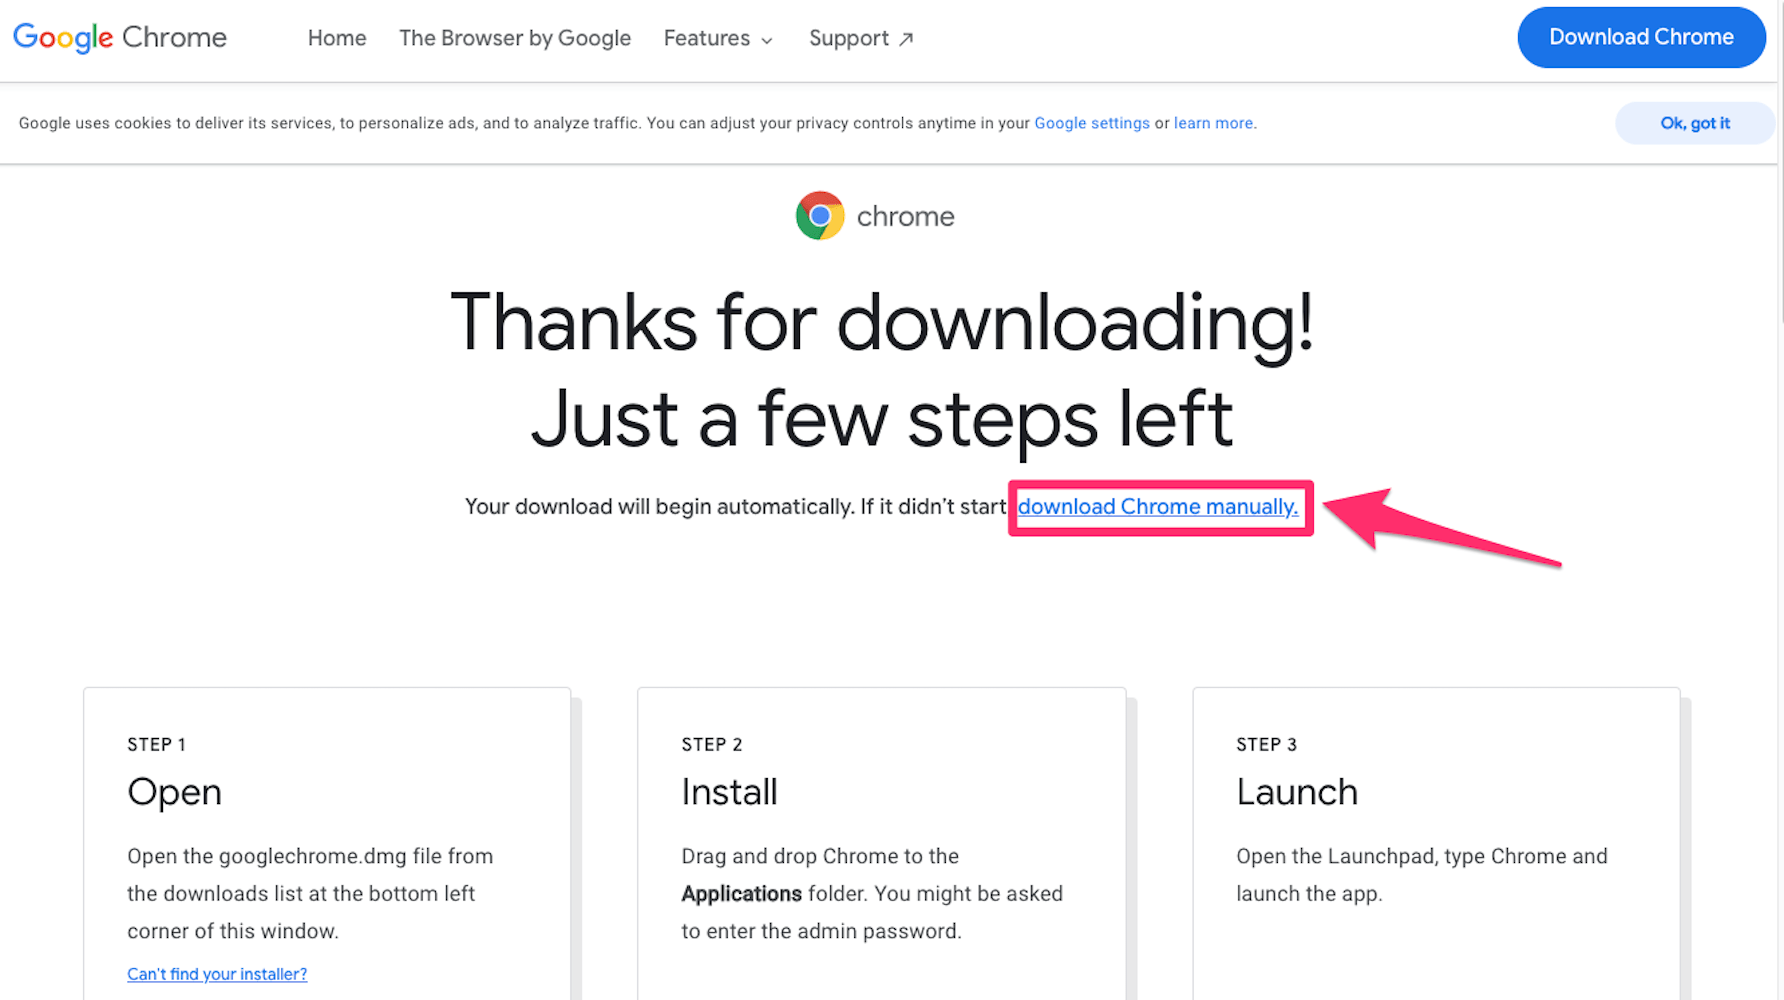This screenshot has height=1000, width=1784.
Task: Open the Support external link
Action: (x=861, y=38)
